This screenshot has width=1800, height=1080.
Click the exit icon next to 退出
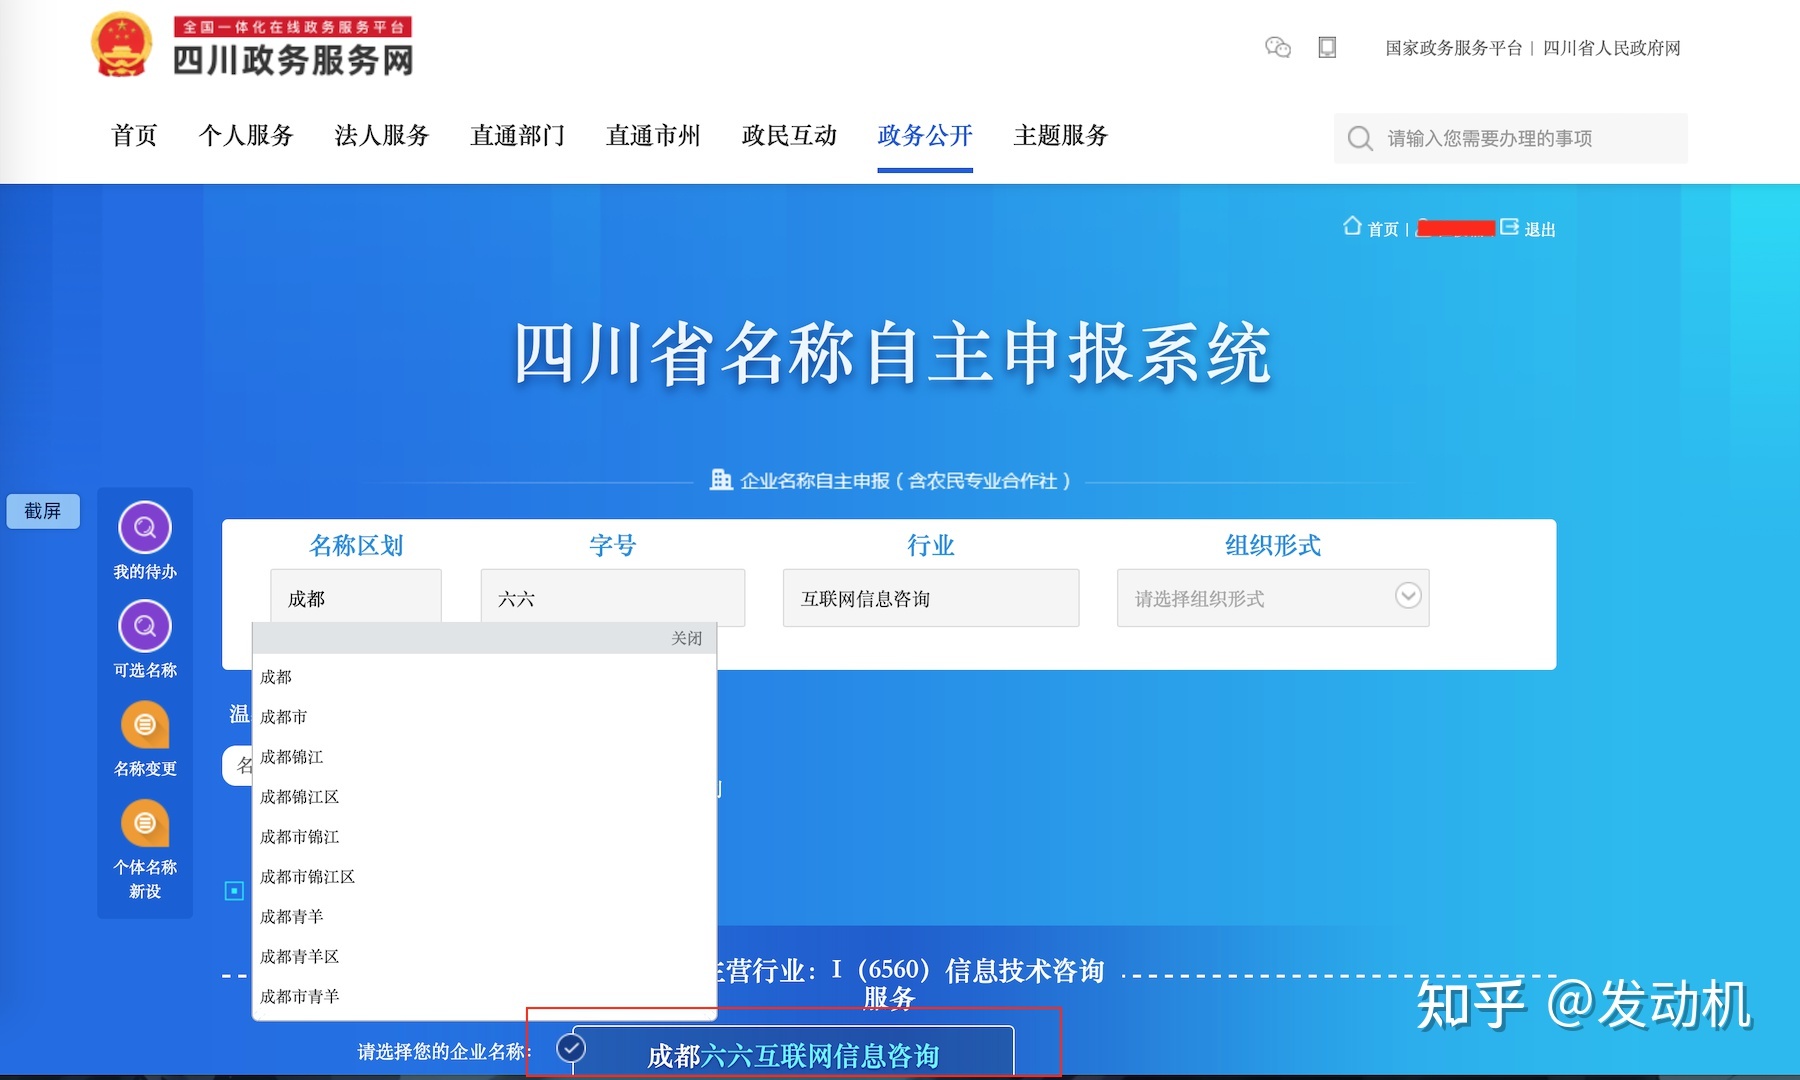coord(1508,227)
